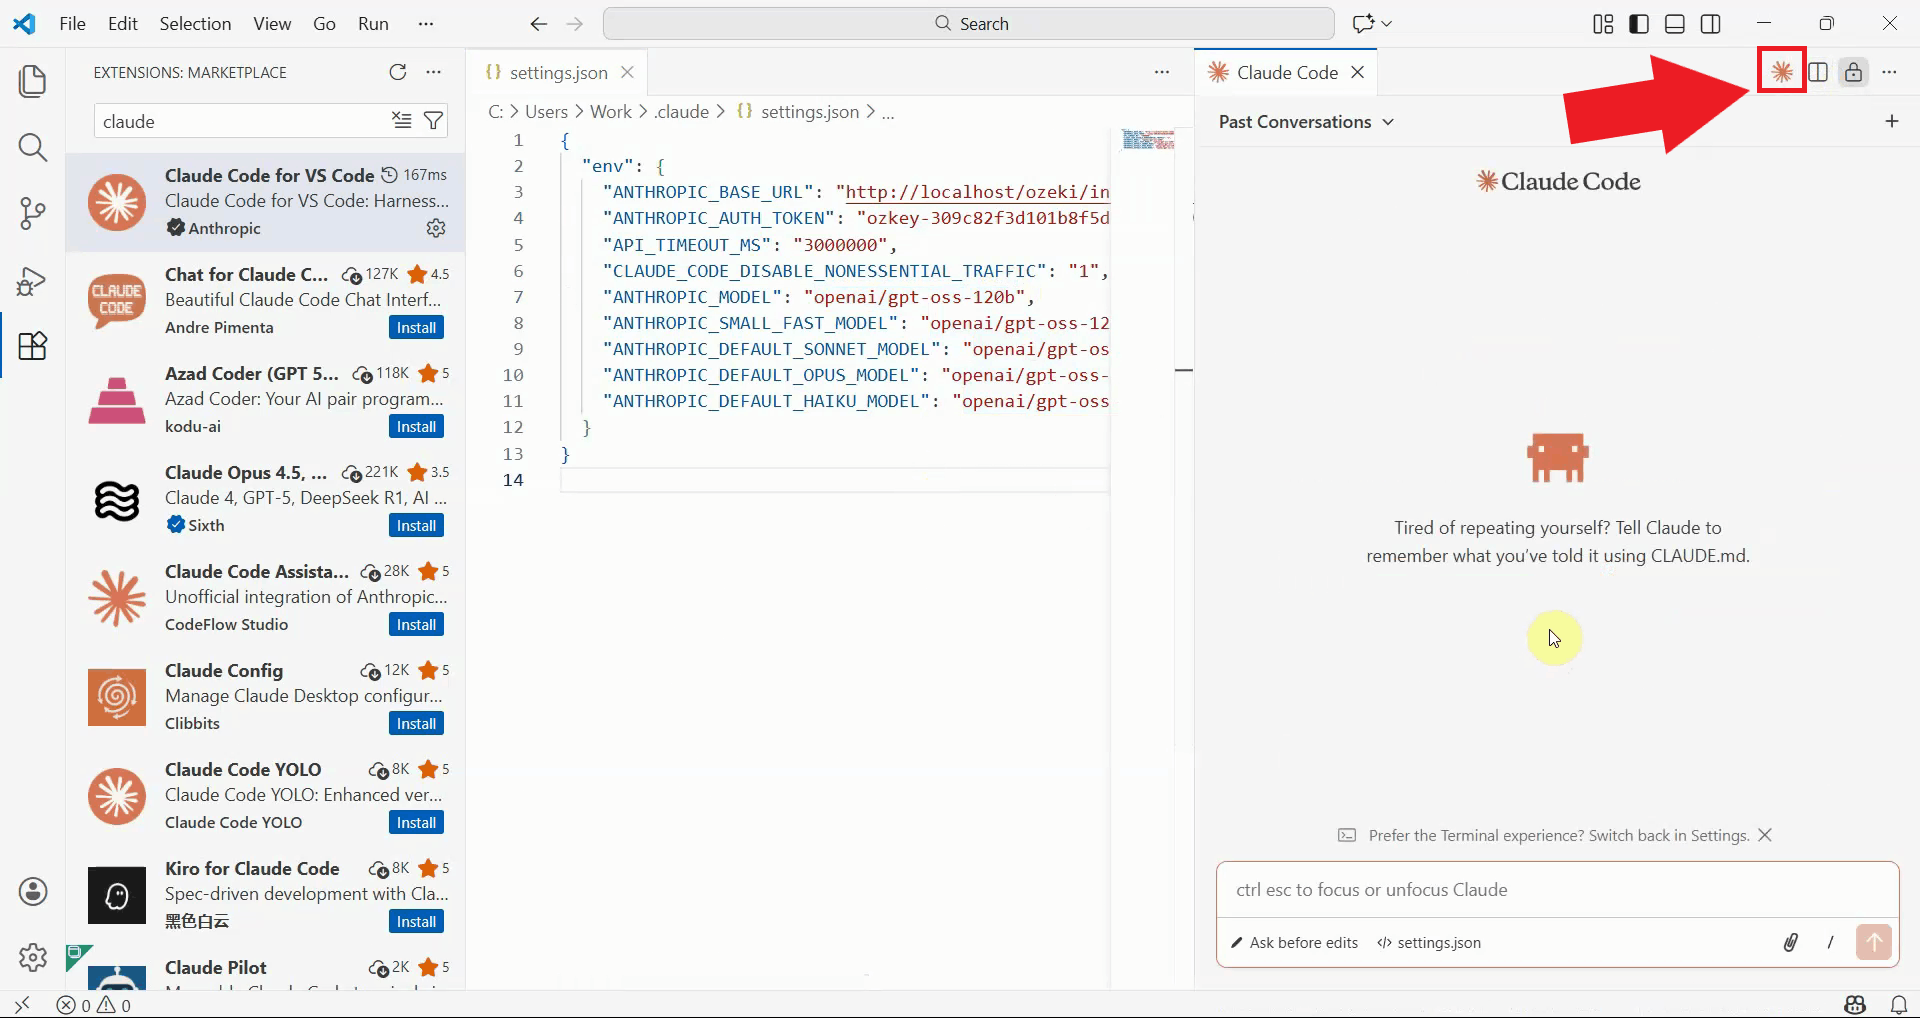Install Chat for Claude Code extension
Viewport: 1920px width, 1018px height.
(416, 327)
